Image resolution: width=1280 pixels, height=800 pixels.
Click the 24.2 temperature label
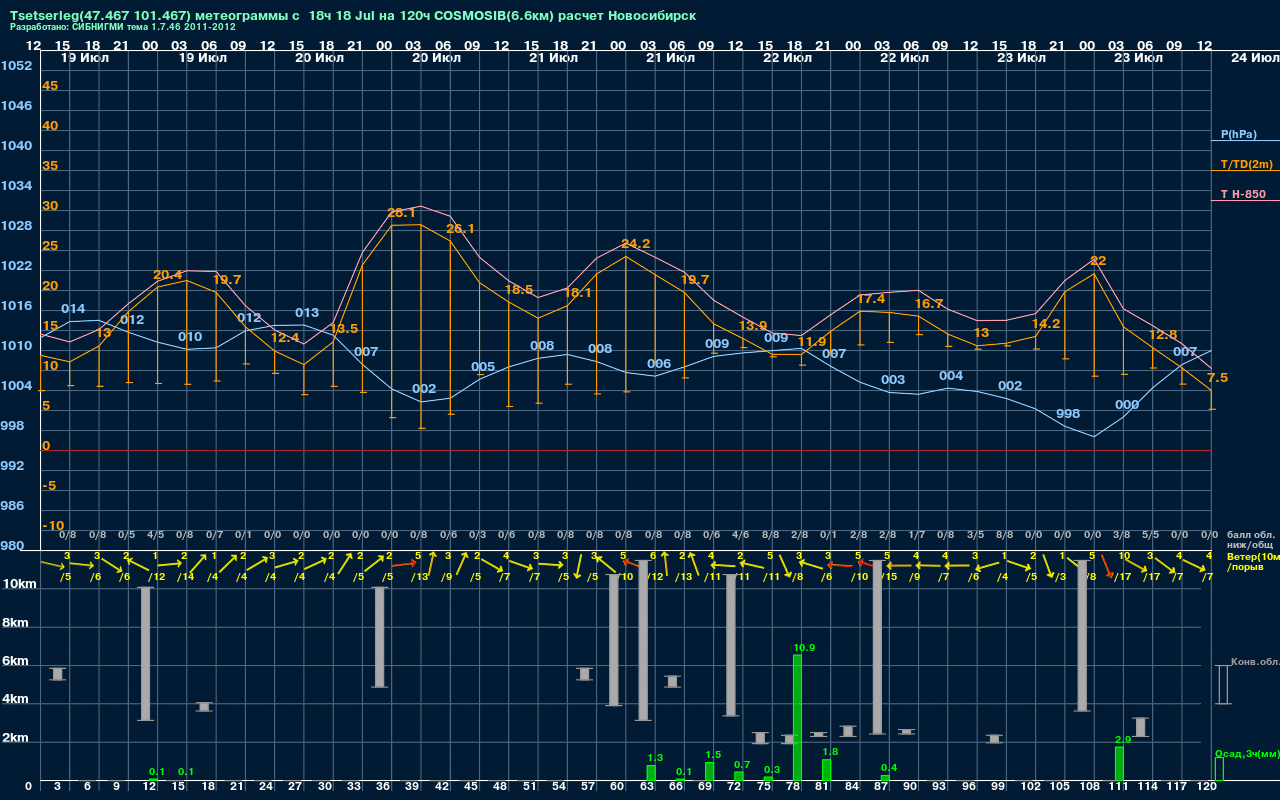click(636, 244)
